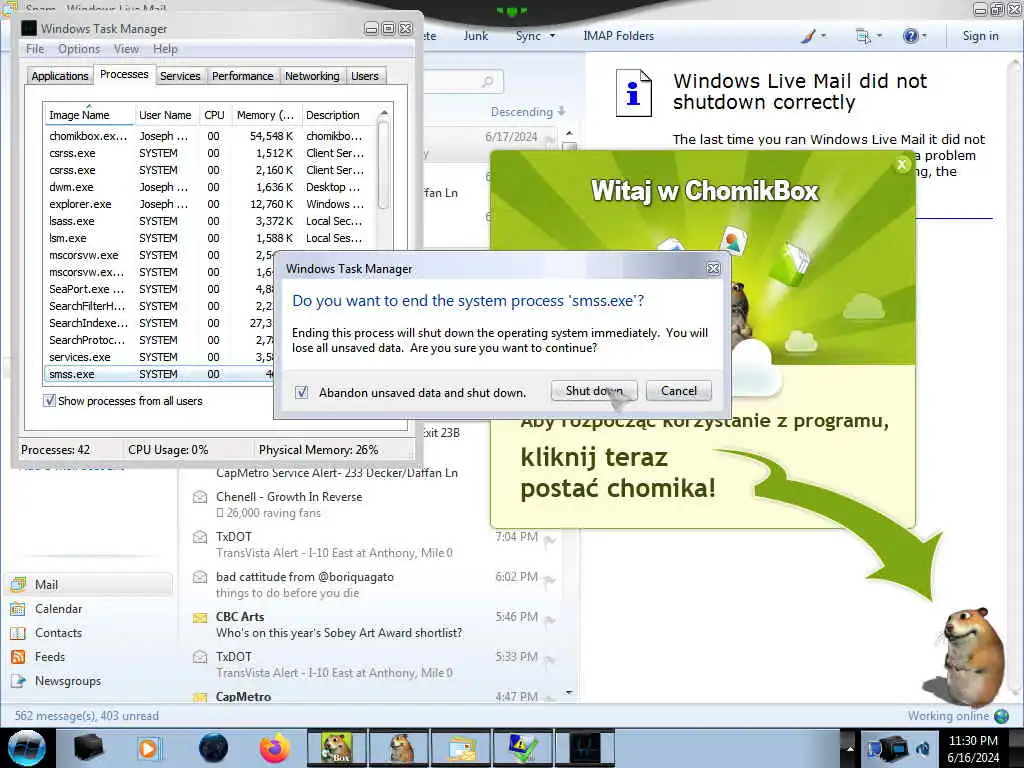Switch to the Applications tab in Task Manager
1024x768 pixels.
click(59, 76)
